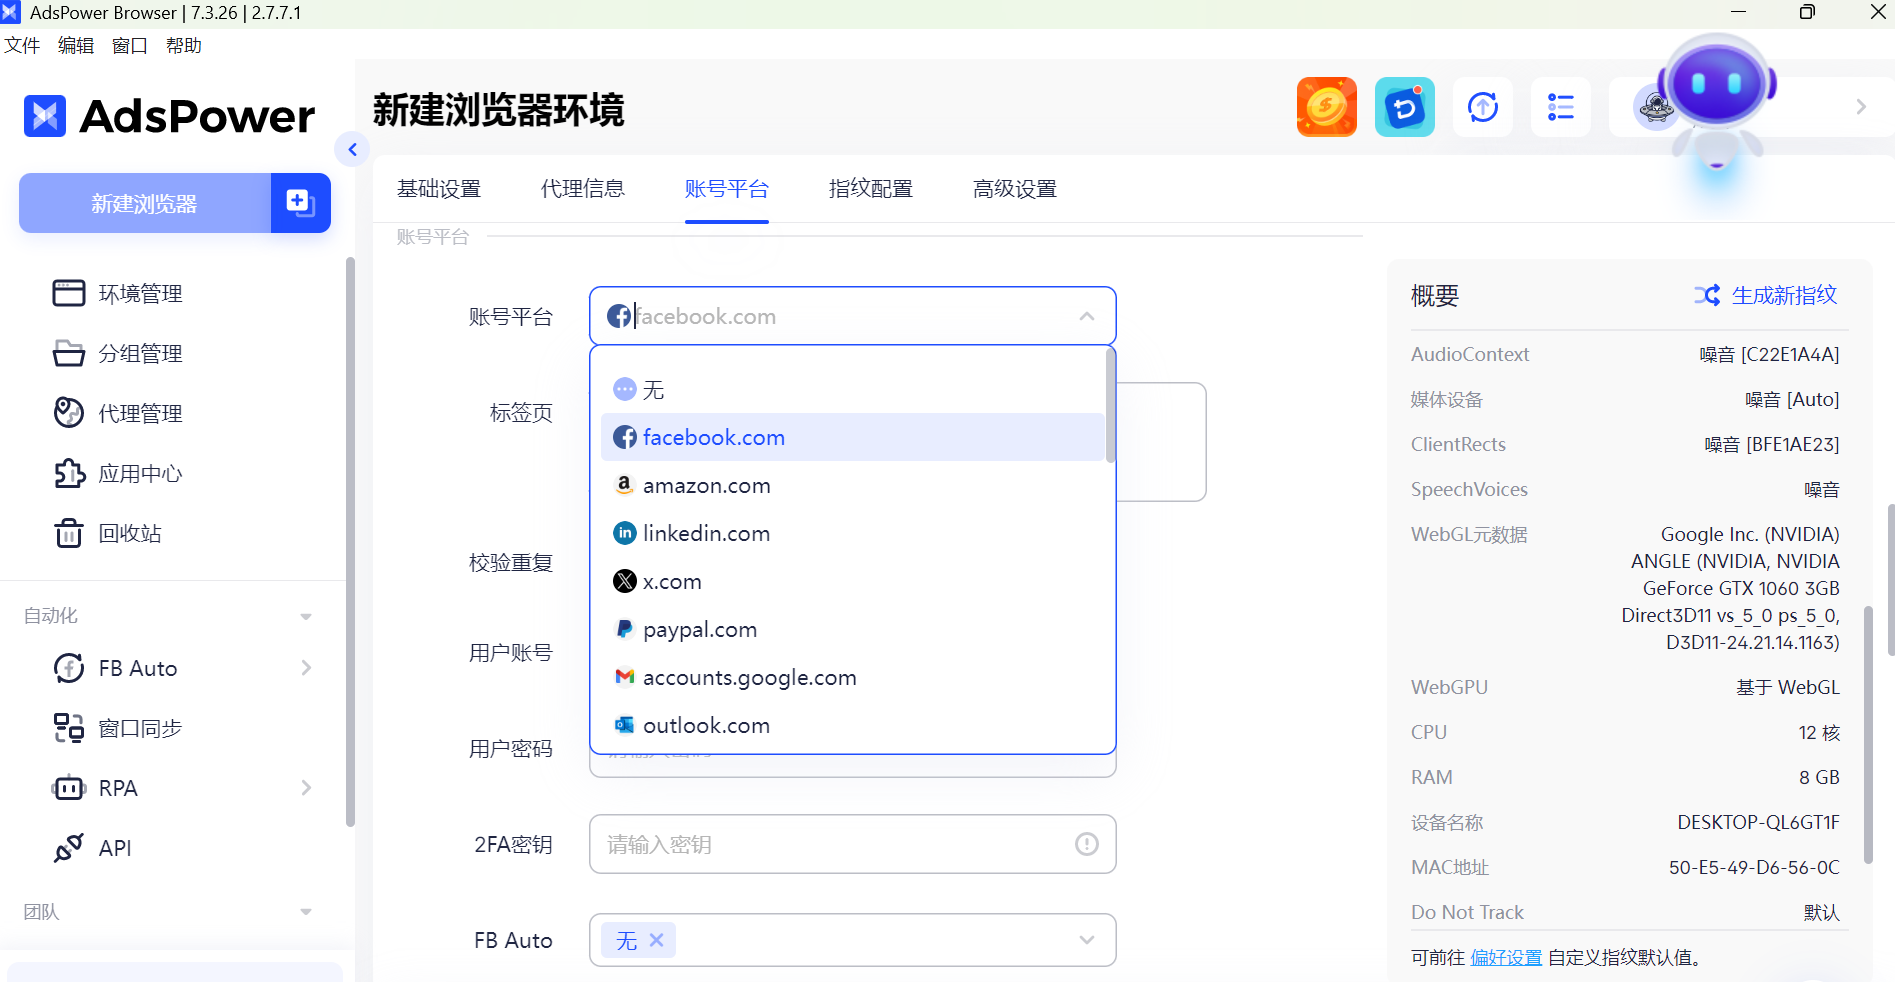
Task: Click the 新建浏览器 button
Action: click(x=145, y=203)
